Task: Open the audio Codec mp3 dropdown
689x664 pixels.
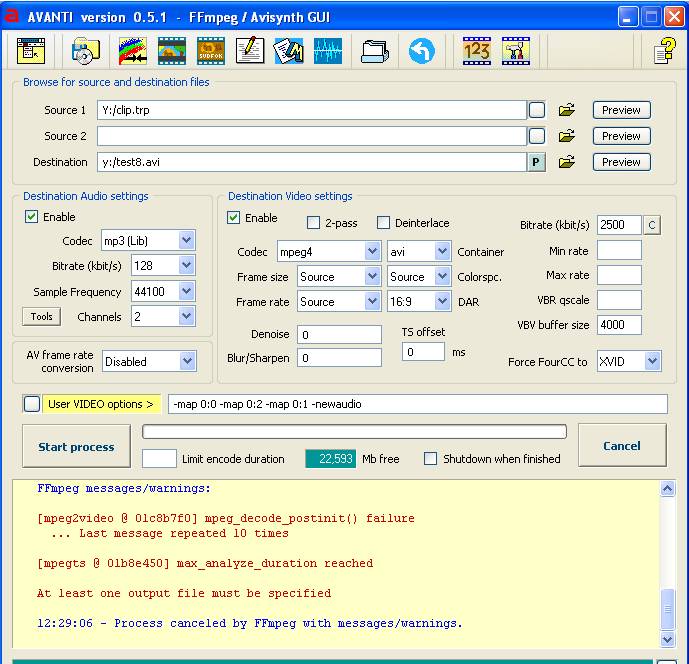Action: (x=186, y=241)
